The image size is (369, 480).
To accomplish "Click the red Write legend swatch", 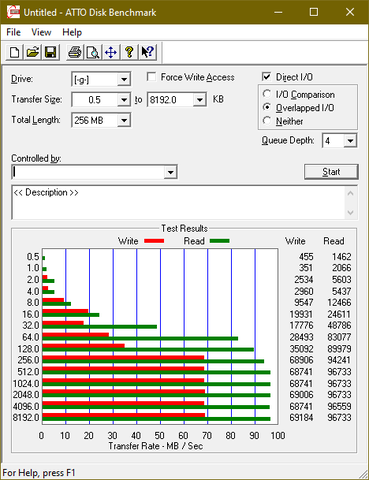I will coord(154,241).
